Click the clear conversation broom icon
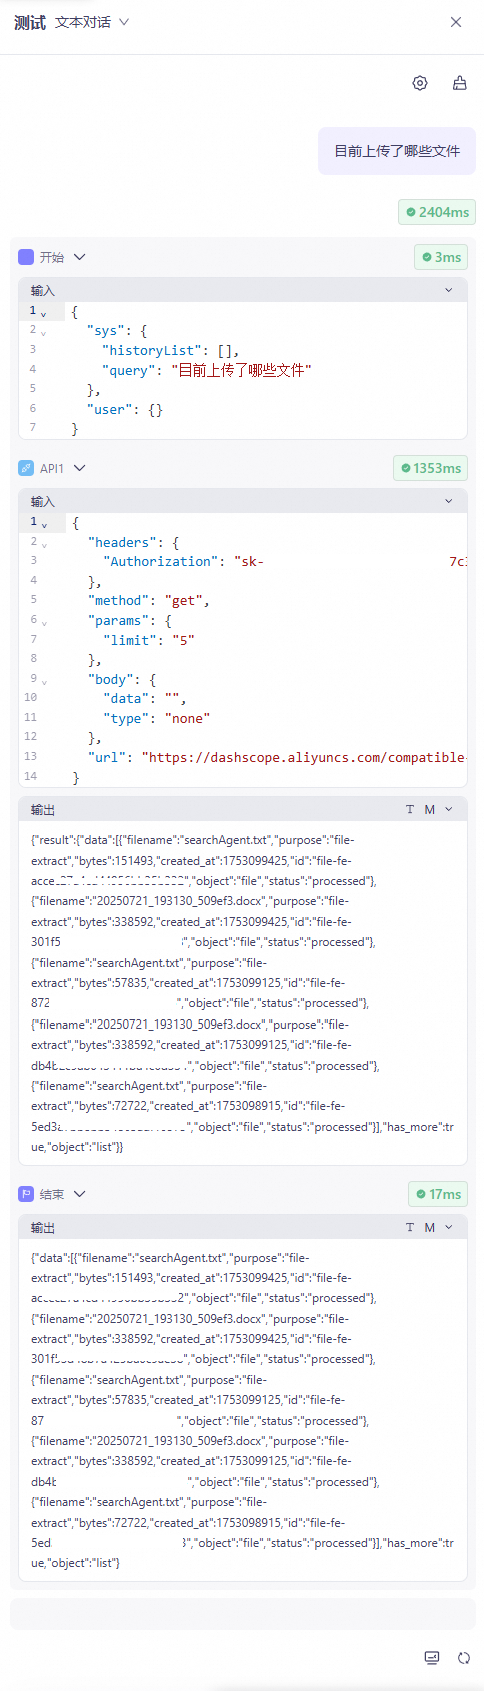 pos(460,83)
